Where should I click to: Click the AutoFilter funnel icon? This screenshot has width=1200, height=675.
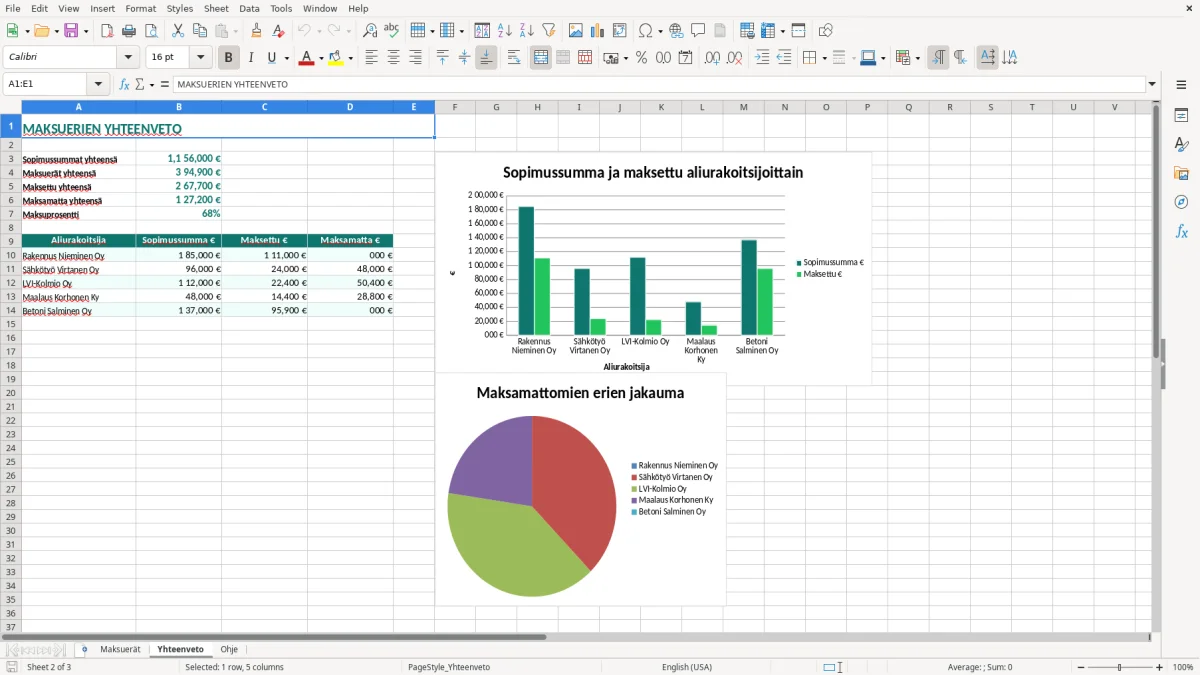coord(549,31)
